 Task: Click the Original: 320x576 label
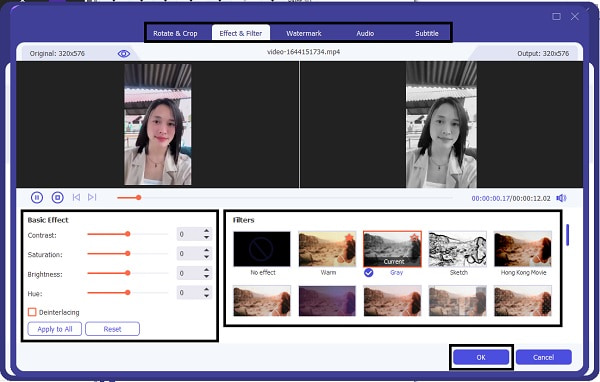click(x=57, y=54)
